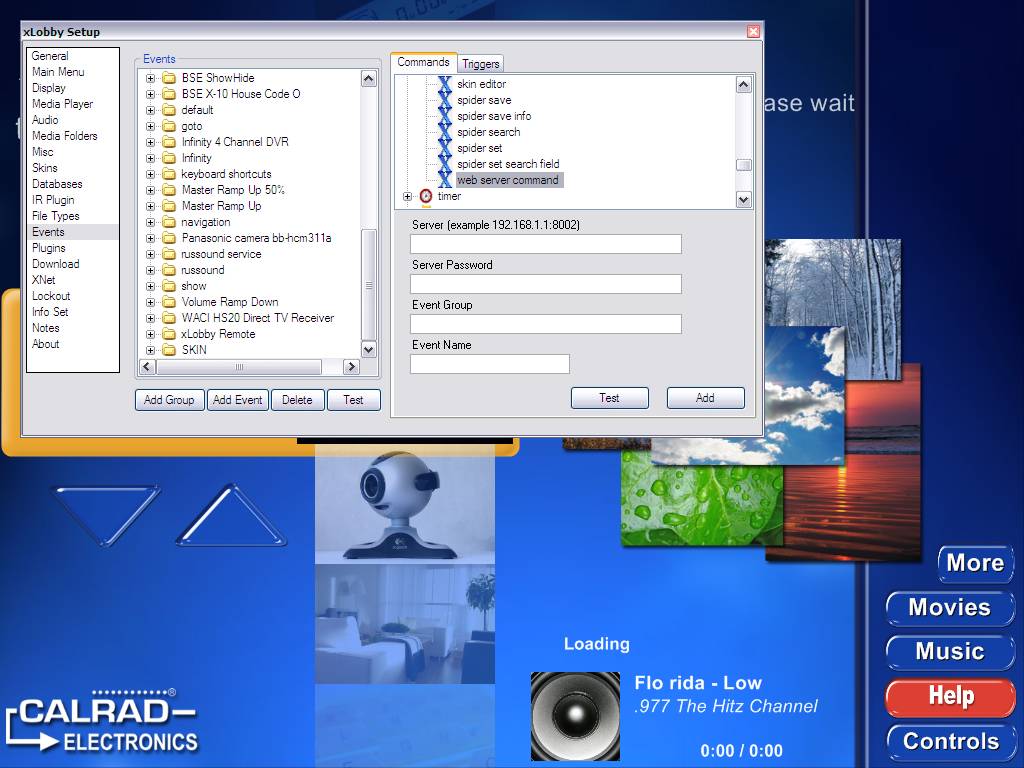
Task: Click the More skin button
Action: pos(975,563)
